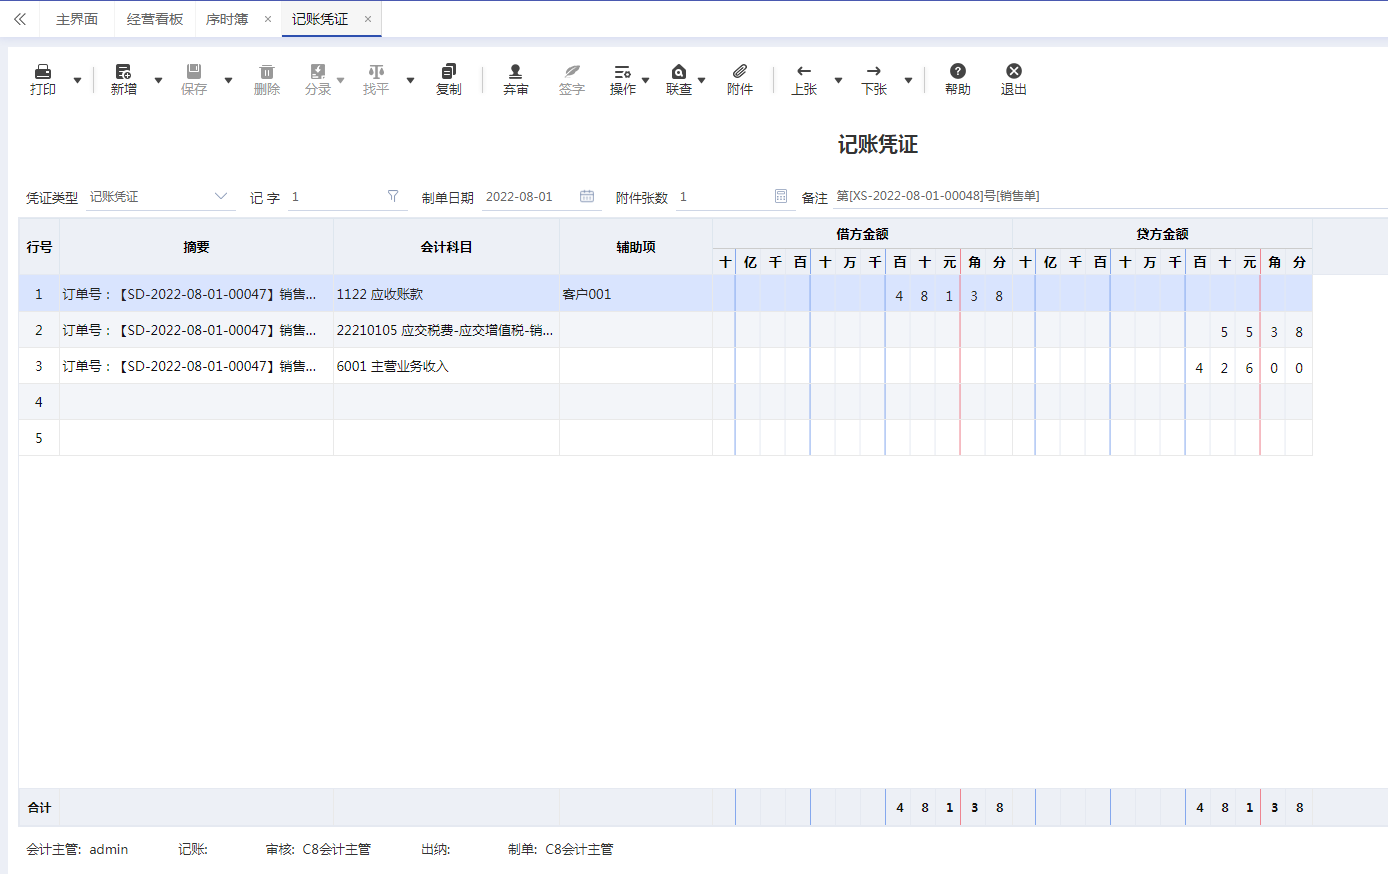Viewport: 1388px width, 874px height.
Task: Click the Exit (退出) icon
Action: [1014, 72]
